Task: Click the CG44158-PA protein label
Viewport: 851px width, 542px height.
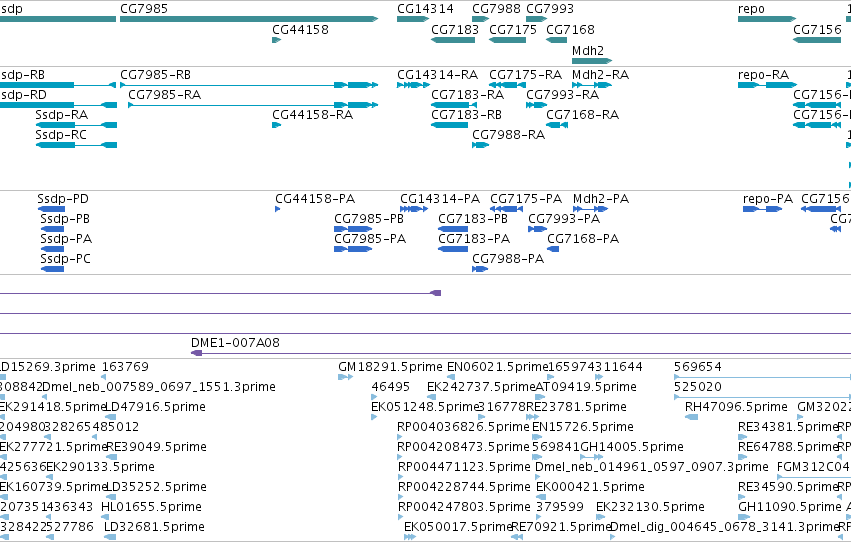Action: (x=315, y=199)
